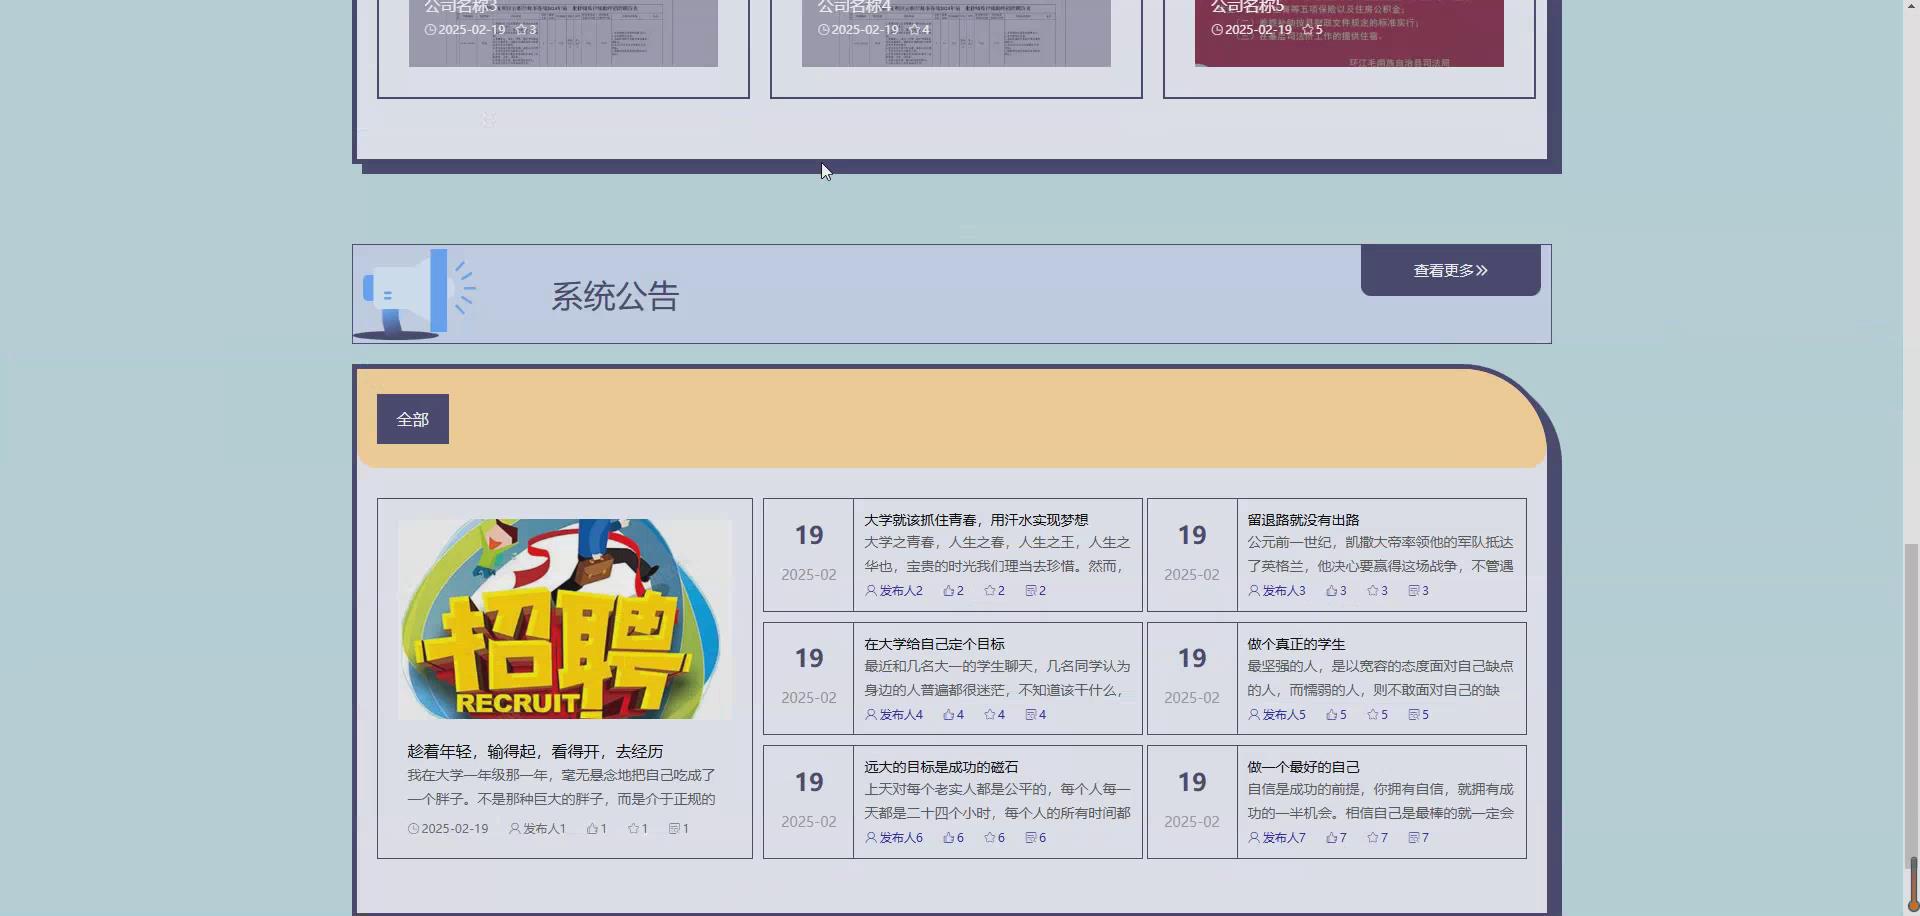The height and width of the screenshot is (916, 1920).
Task: Toggle the like on 远大的目标是成功的磁石
Action: click(947, 837)
